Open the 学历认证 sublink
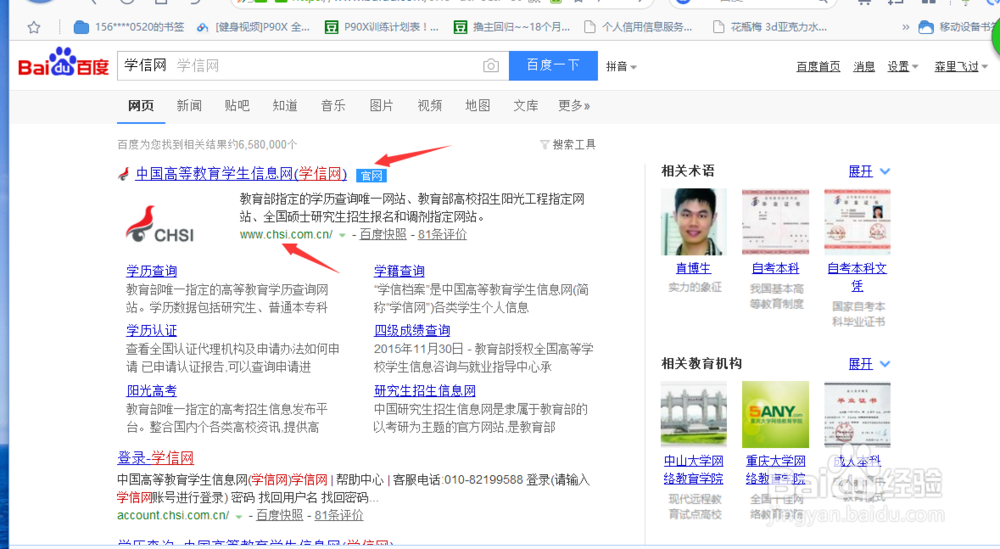Image resolution: width=1000 pixels, height=549 pixels. tap(151, 330)
